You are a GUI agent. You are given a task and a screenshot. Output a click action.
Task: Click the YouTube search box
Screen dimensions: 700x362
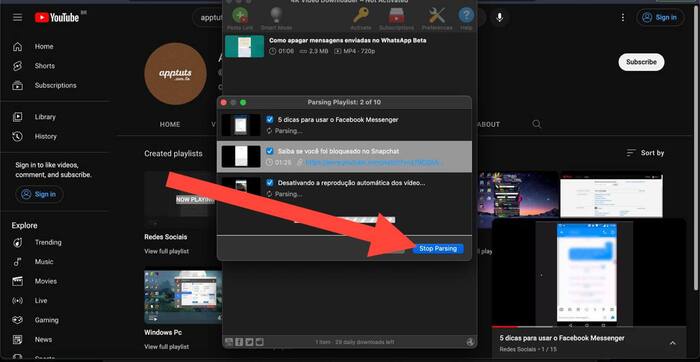[x=208, y=17]
